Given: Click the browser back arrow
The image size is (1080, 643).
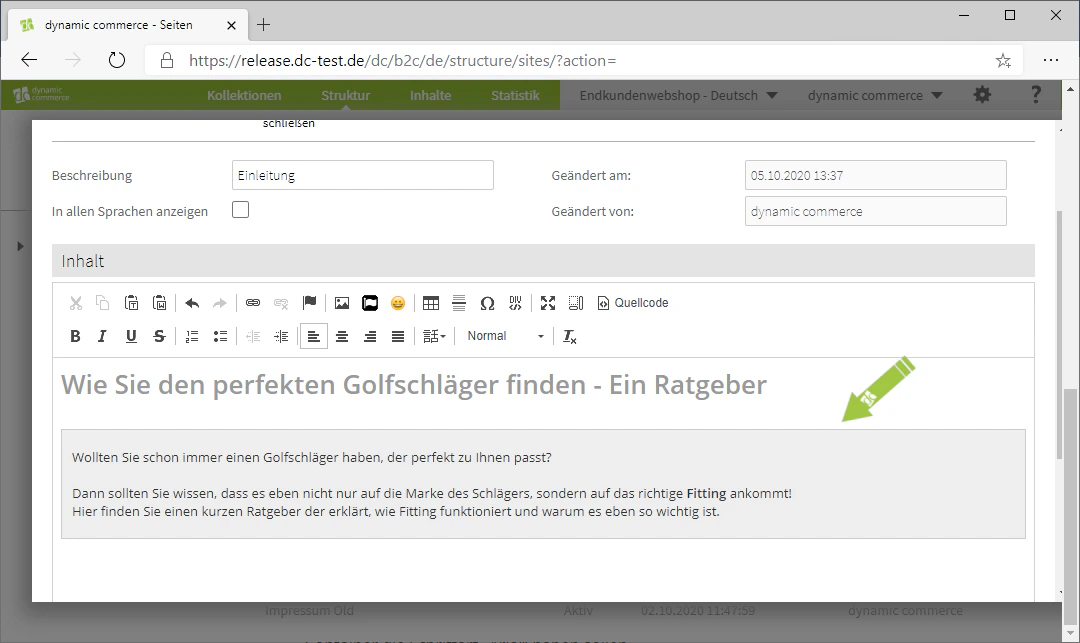Looking at the screenshot, I should 29,60.
